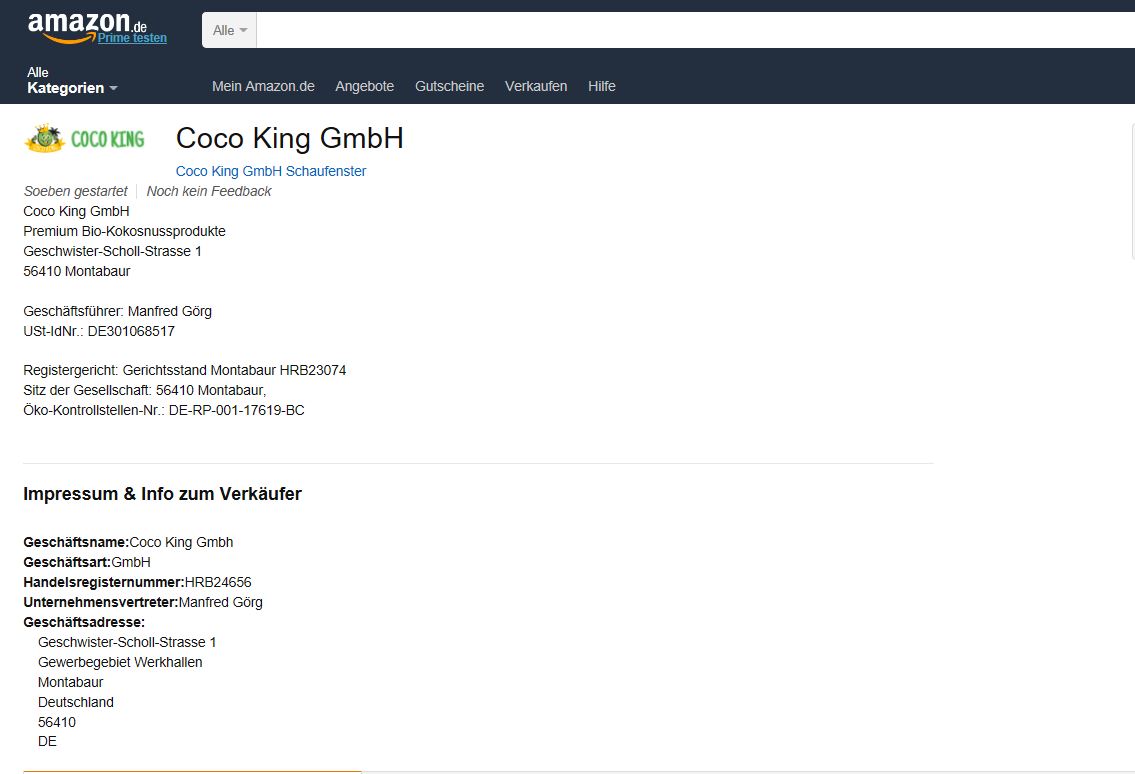Select the Sitz der Gesellschaft line

pyautogui.click(x=145, y=390)
